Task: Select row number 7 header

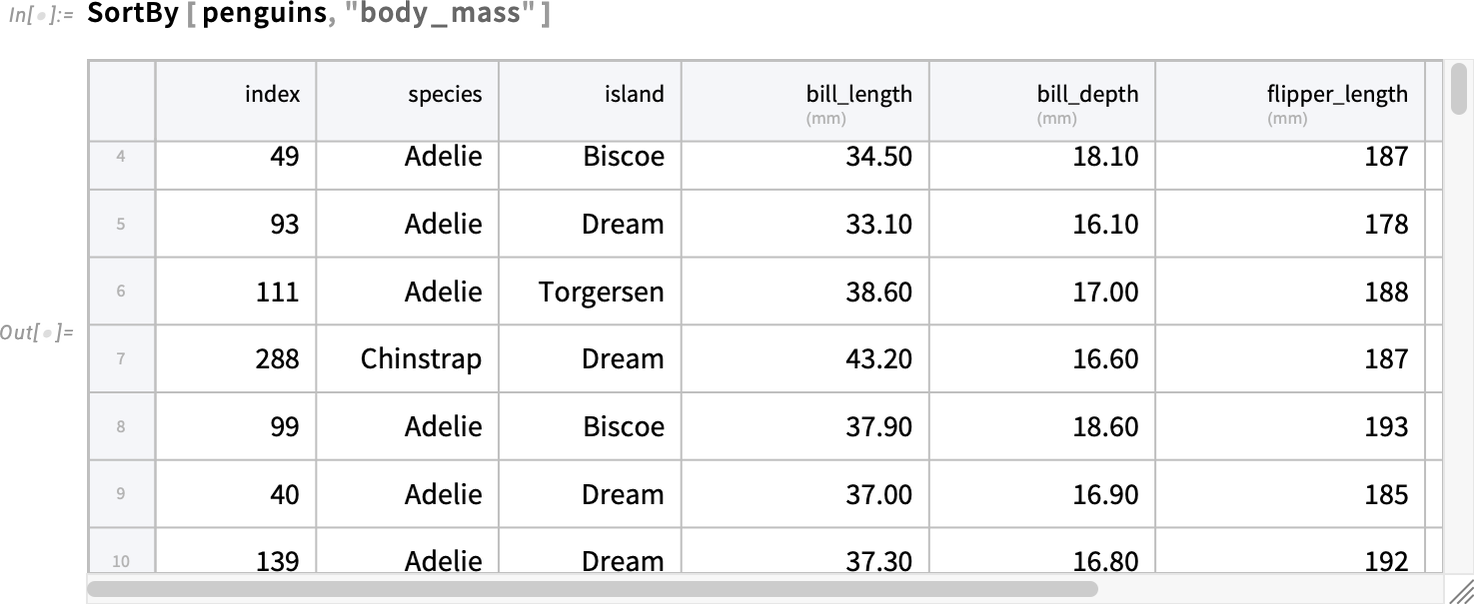Action: click(121, 358)
